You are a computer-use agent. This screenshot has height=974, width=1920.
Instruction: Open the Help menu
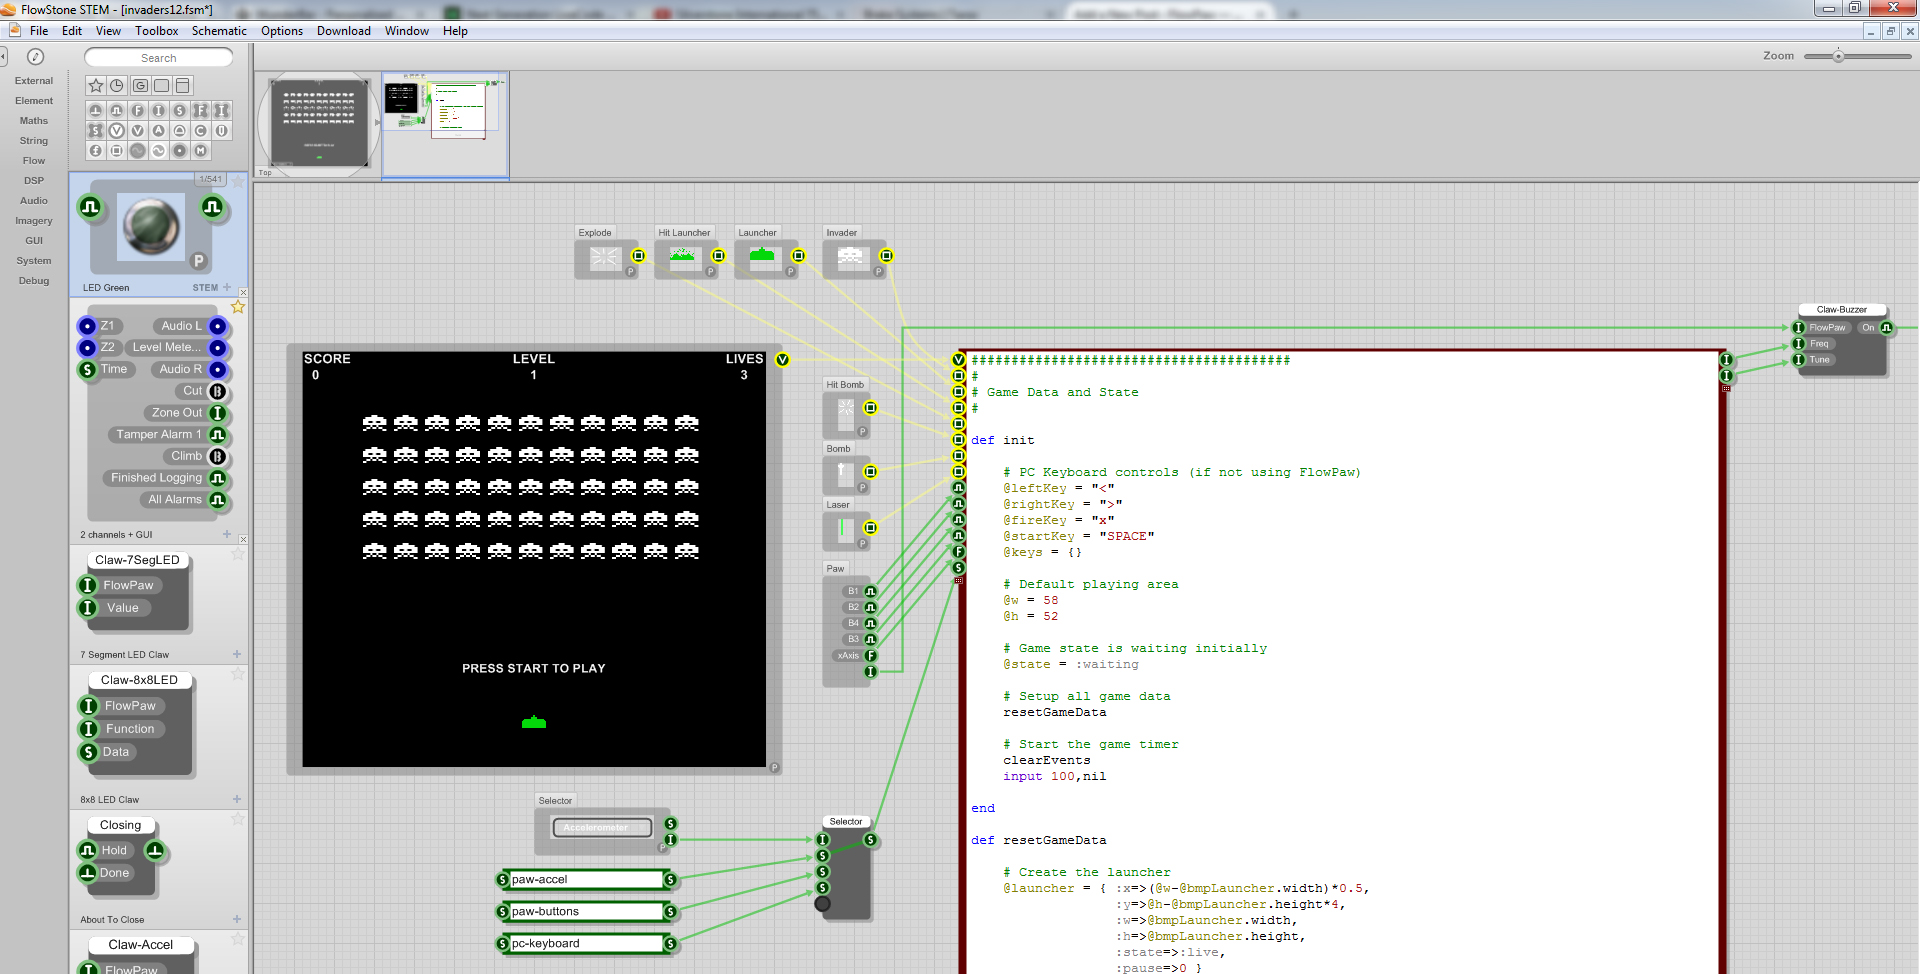455,31
